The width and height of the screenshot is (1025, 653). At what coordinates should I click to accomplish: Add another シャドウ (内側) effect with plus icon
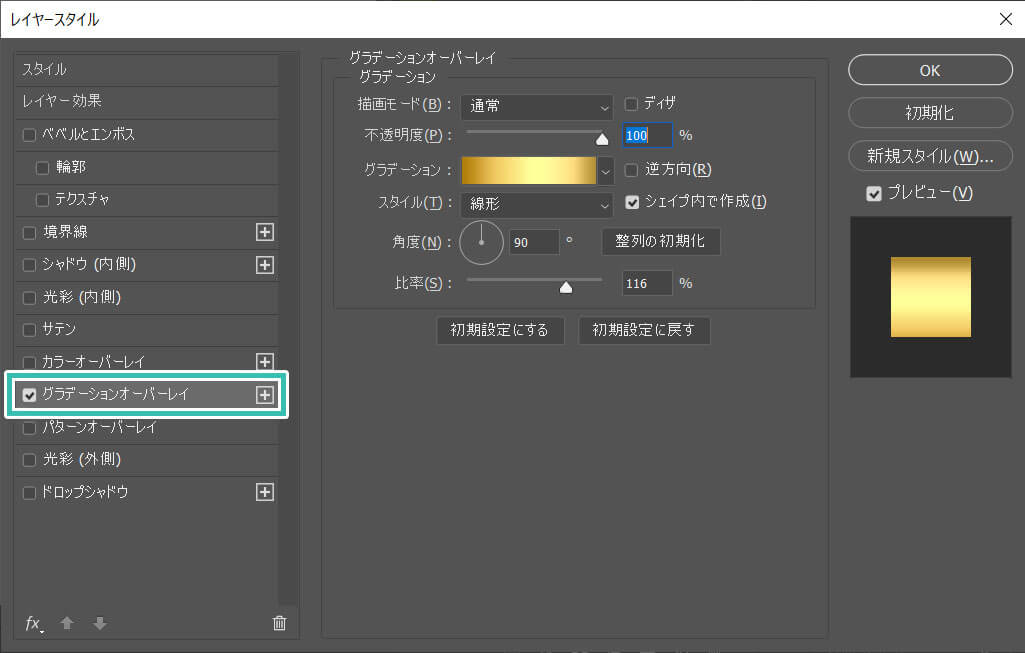pyautogui.click(x=265, y=265)
